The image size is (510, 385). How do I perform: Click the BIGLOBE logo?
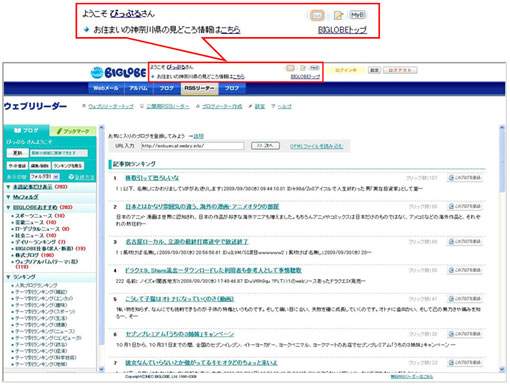click(118, 72)
